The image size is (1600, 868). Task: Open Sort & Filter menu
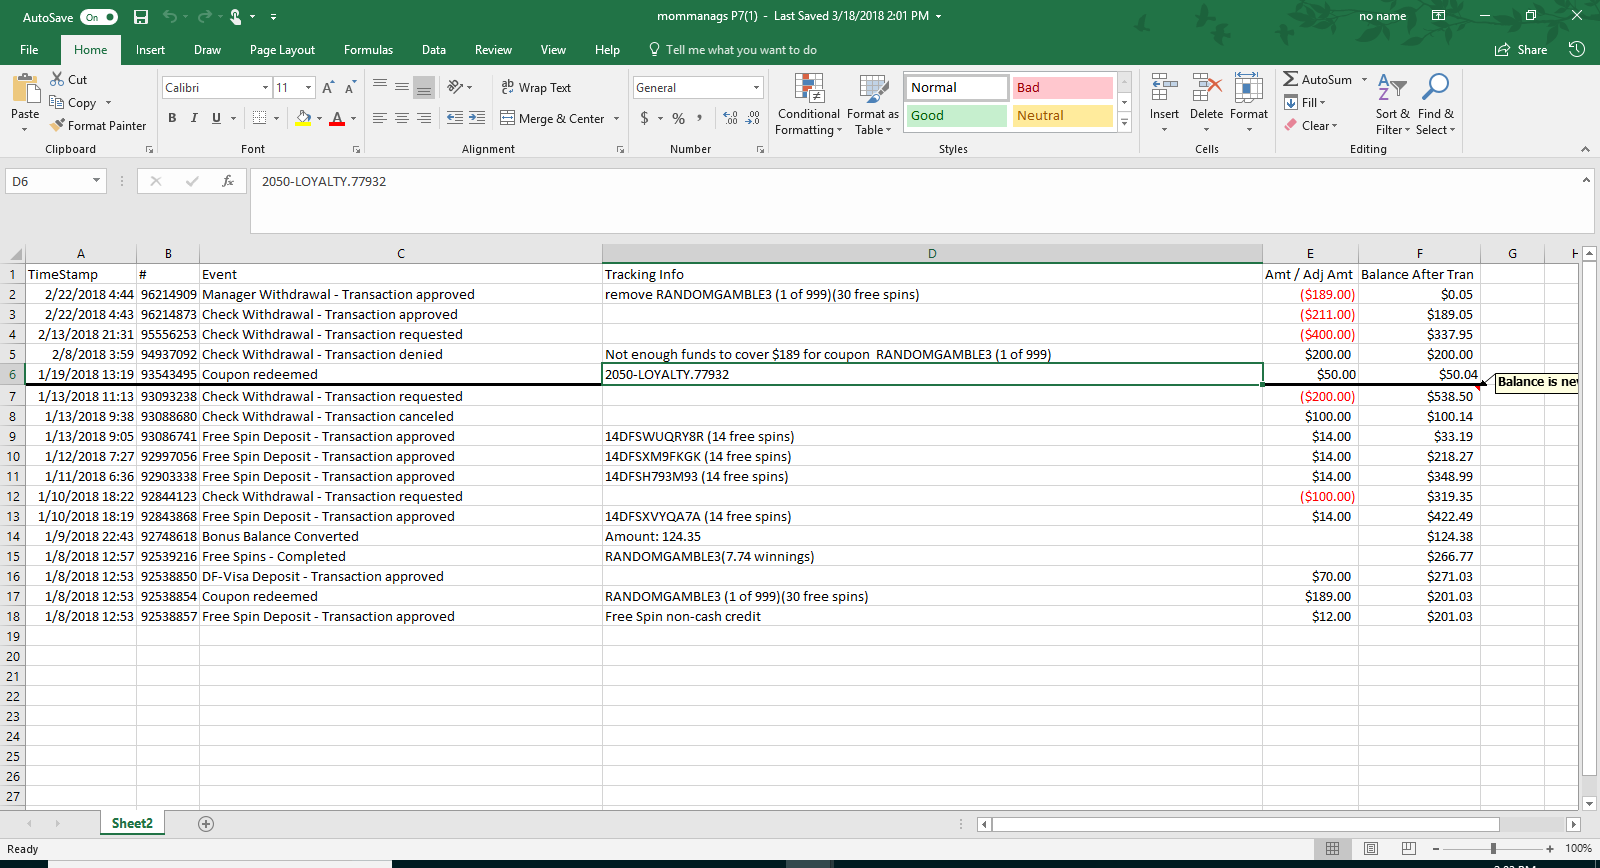tap(1392, 105)
